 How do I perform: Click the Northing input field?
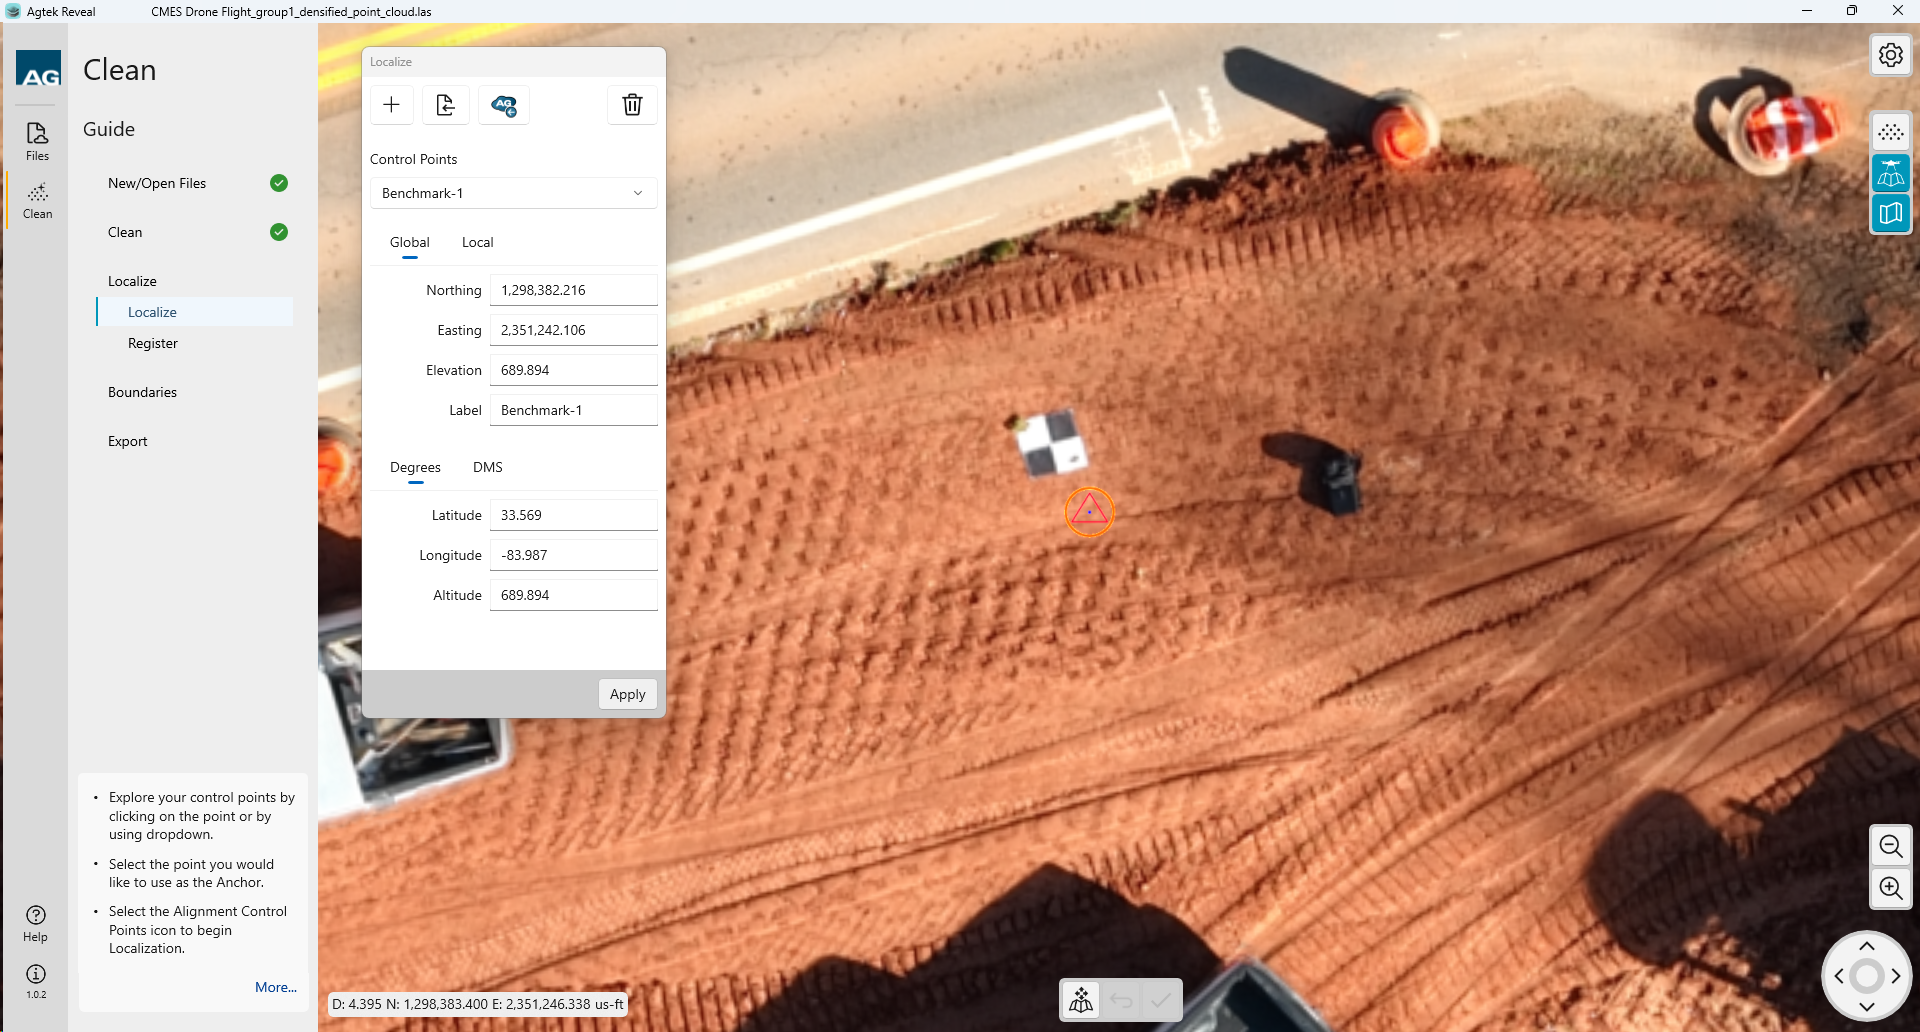click(x=573, y=290)
